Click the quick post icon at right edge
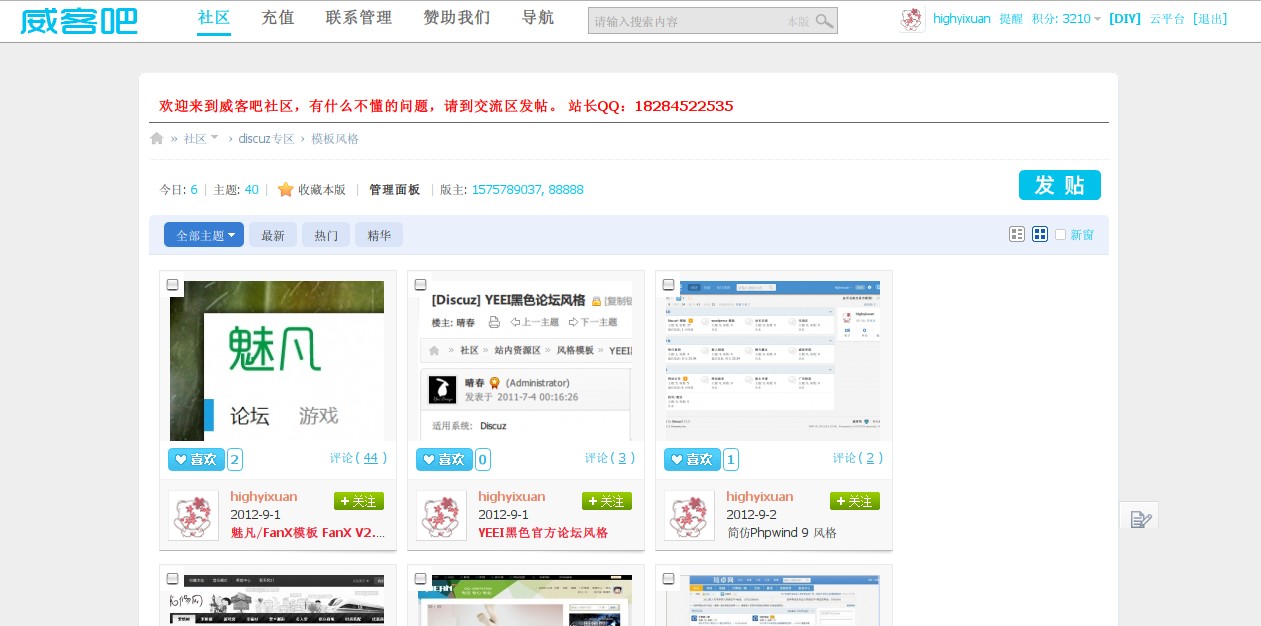 click(x=1140, y=518)
